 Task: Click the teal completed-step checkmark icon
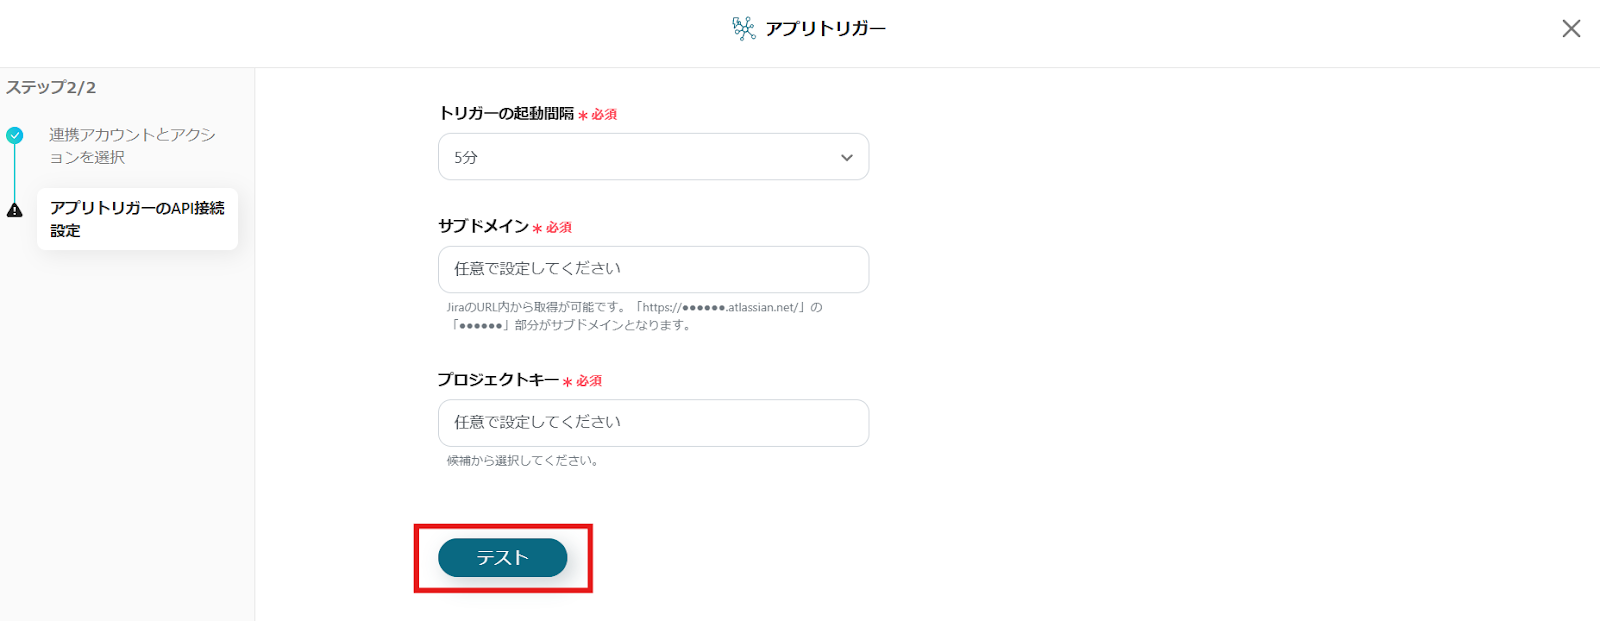15,135
